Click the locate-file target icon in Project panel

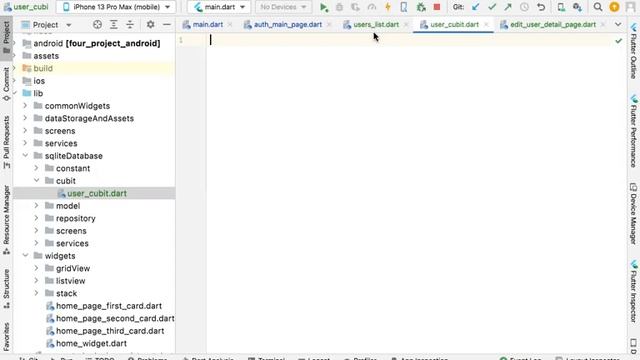pyautogui.click(x=97, y=24)
